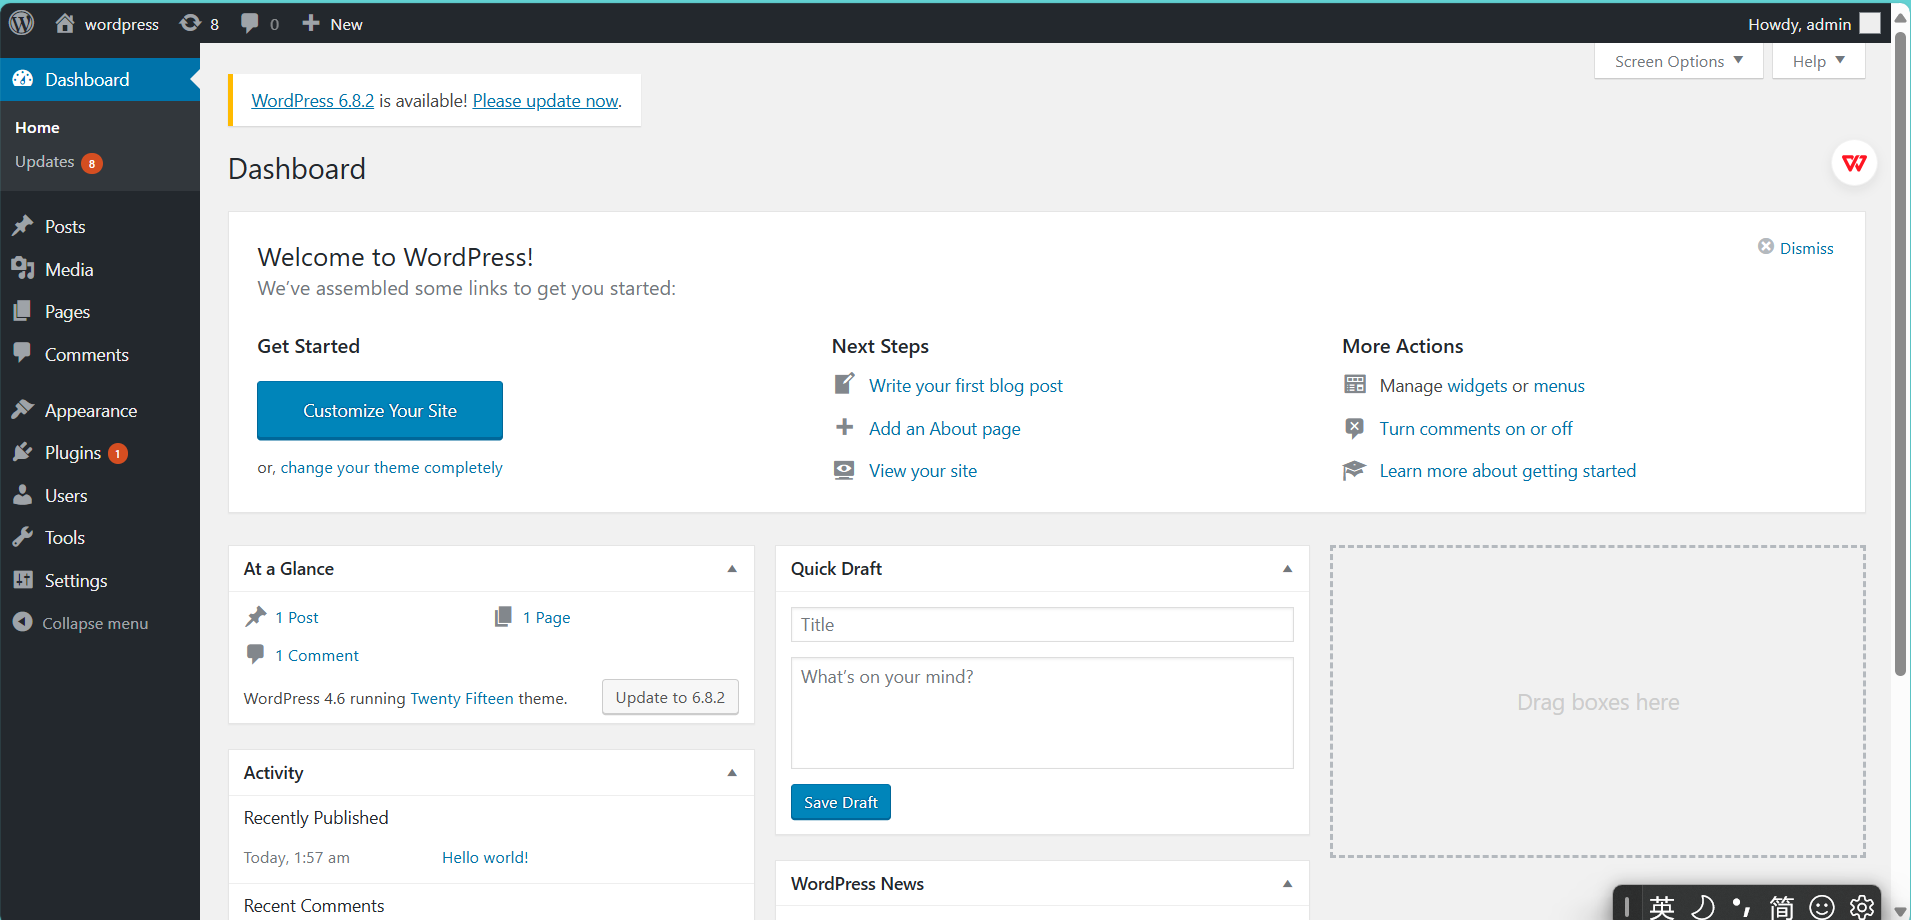Click the pushpin icon beside 1 Post
This screenshot has width=1911, height=920.
click(256, 617)
